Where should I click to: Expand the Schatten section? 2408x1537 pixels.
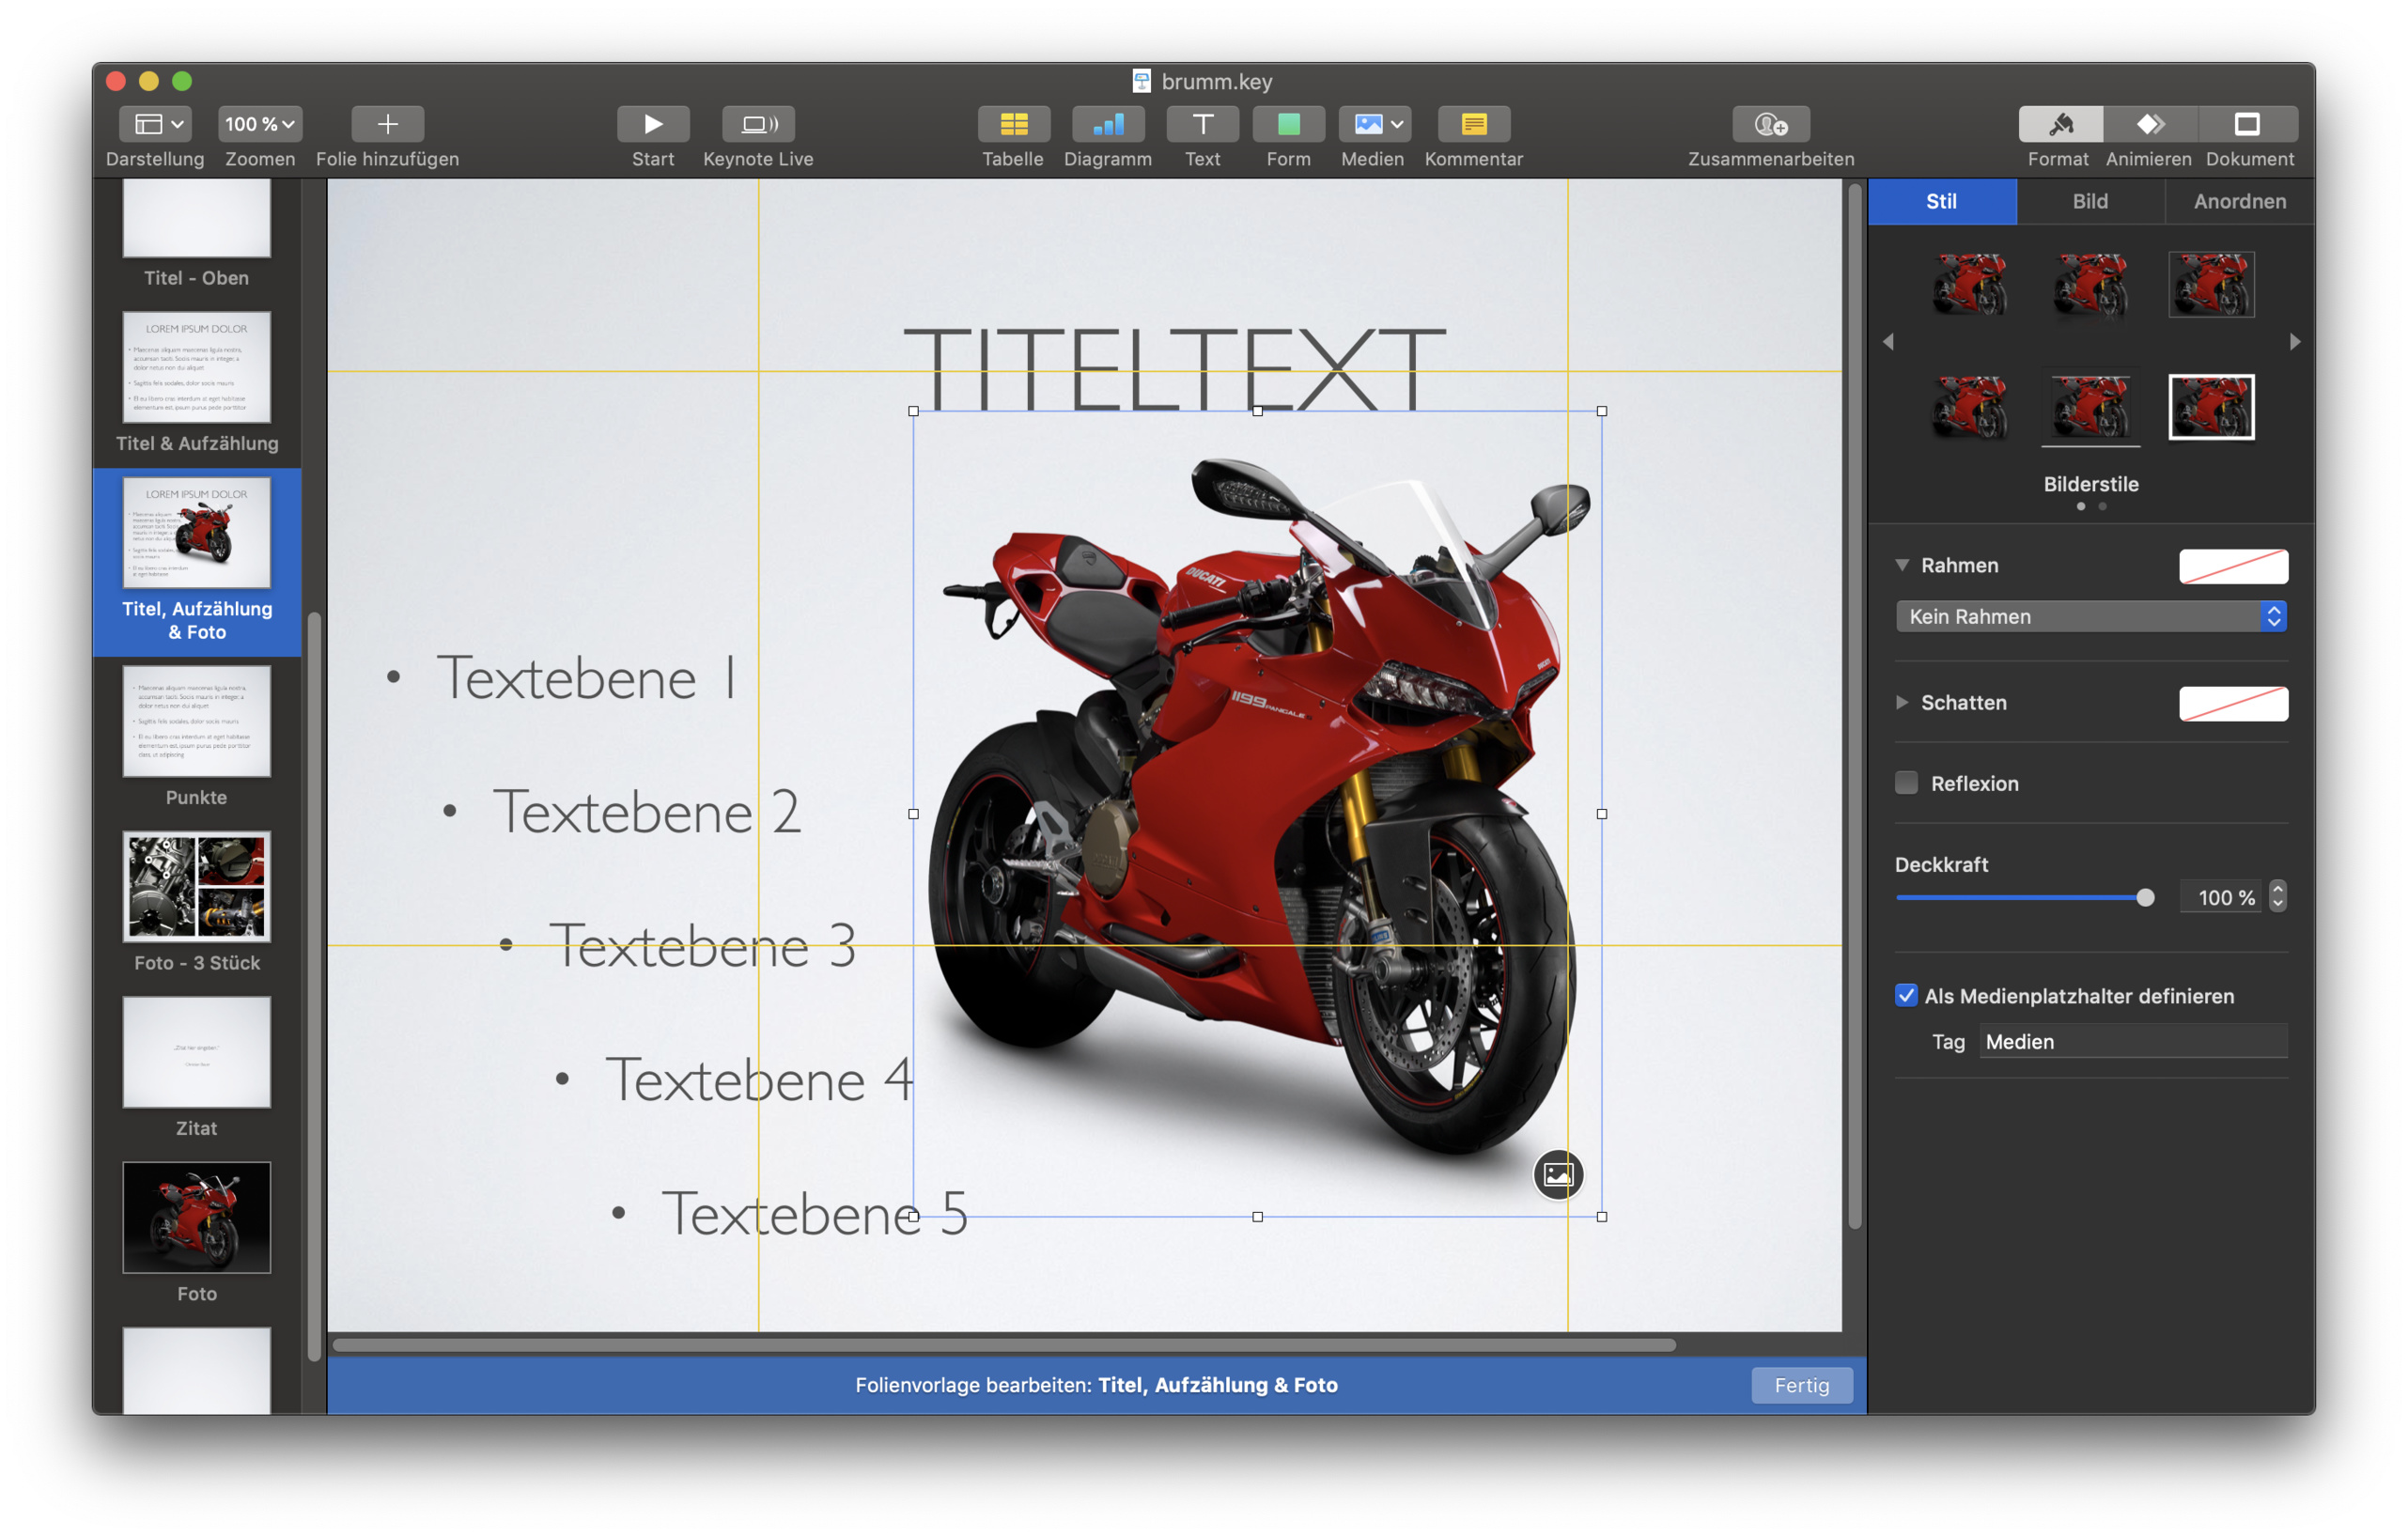pyautogui.click(x=1902, y=702)
